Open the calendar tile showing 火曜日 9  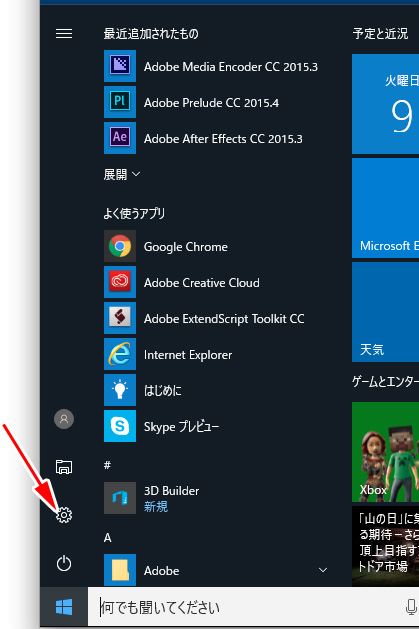click(x=385, y=104)
